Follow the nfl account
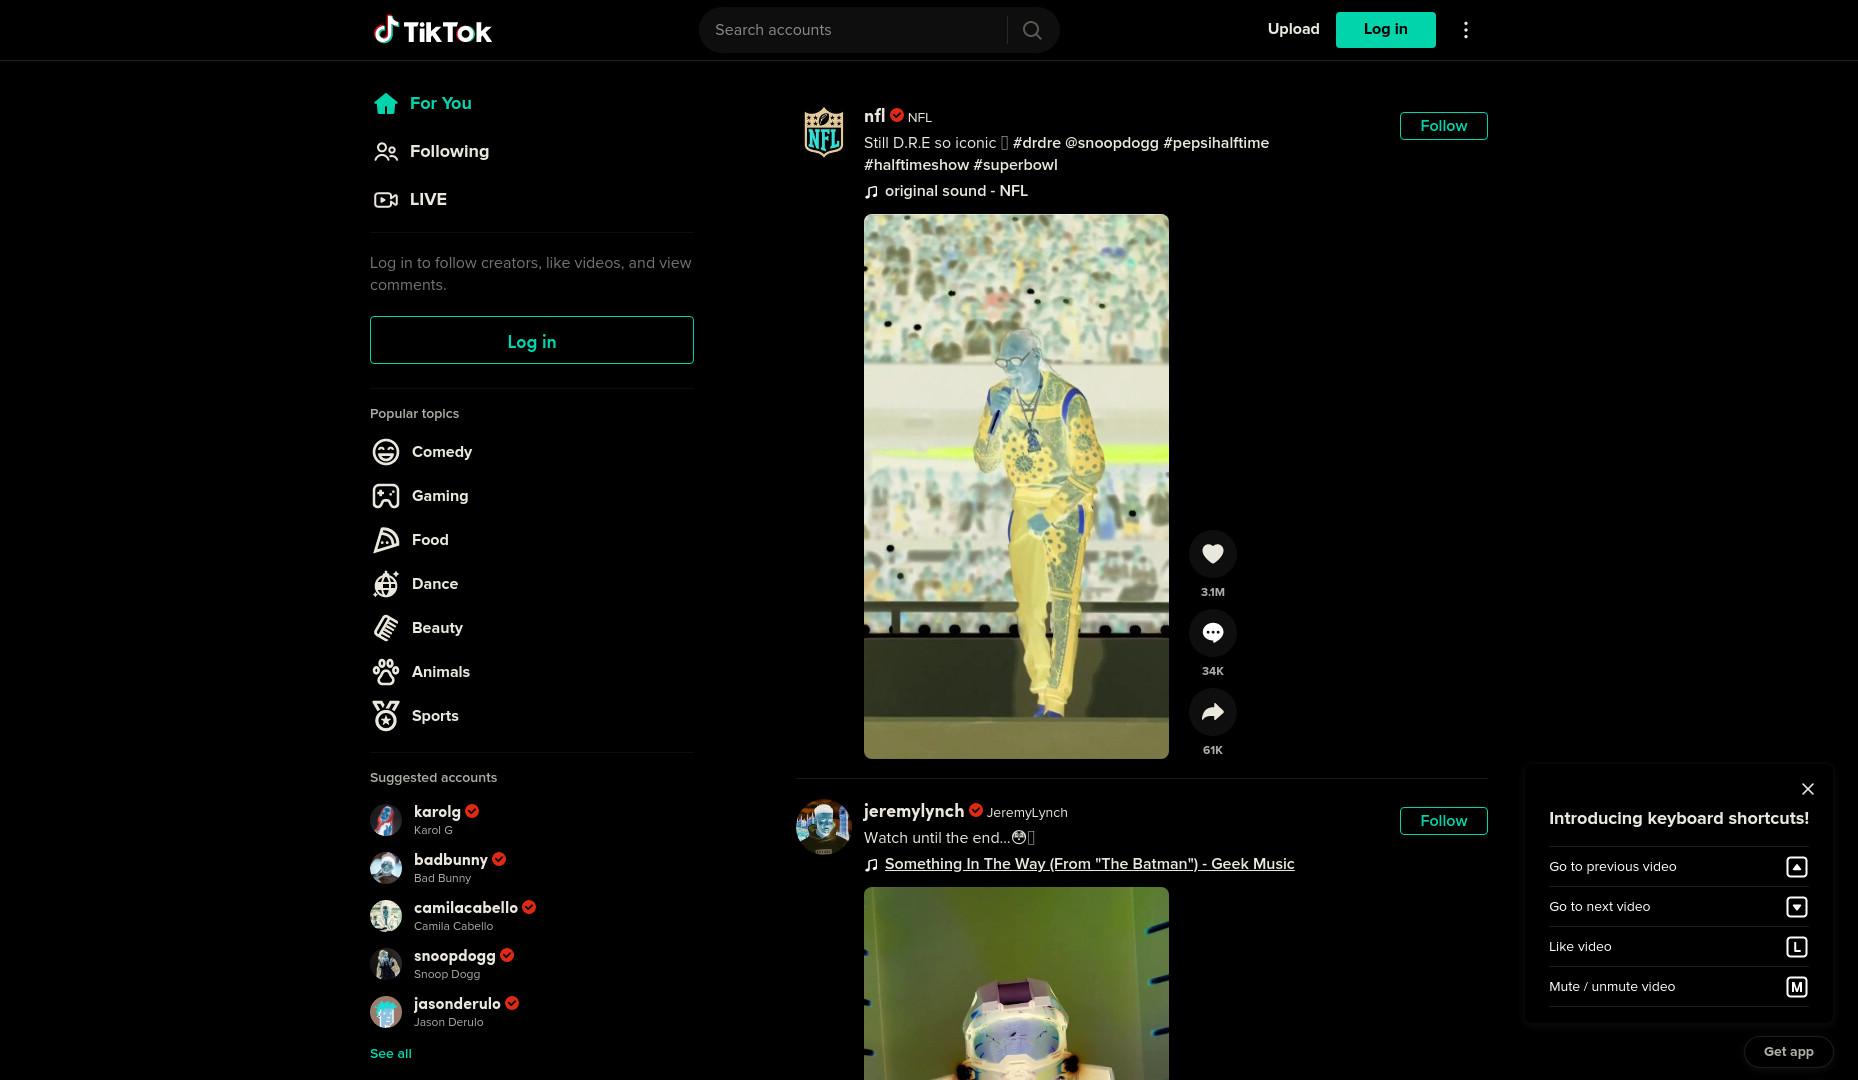 (1443, 126)
